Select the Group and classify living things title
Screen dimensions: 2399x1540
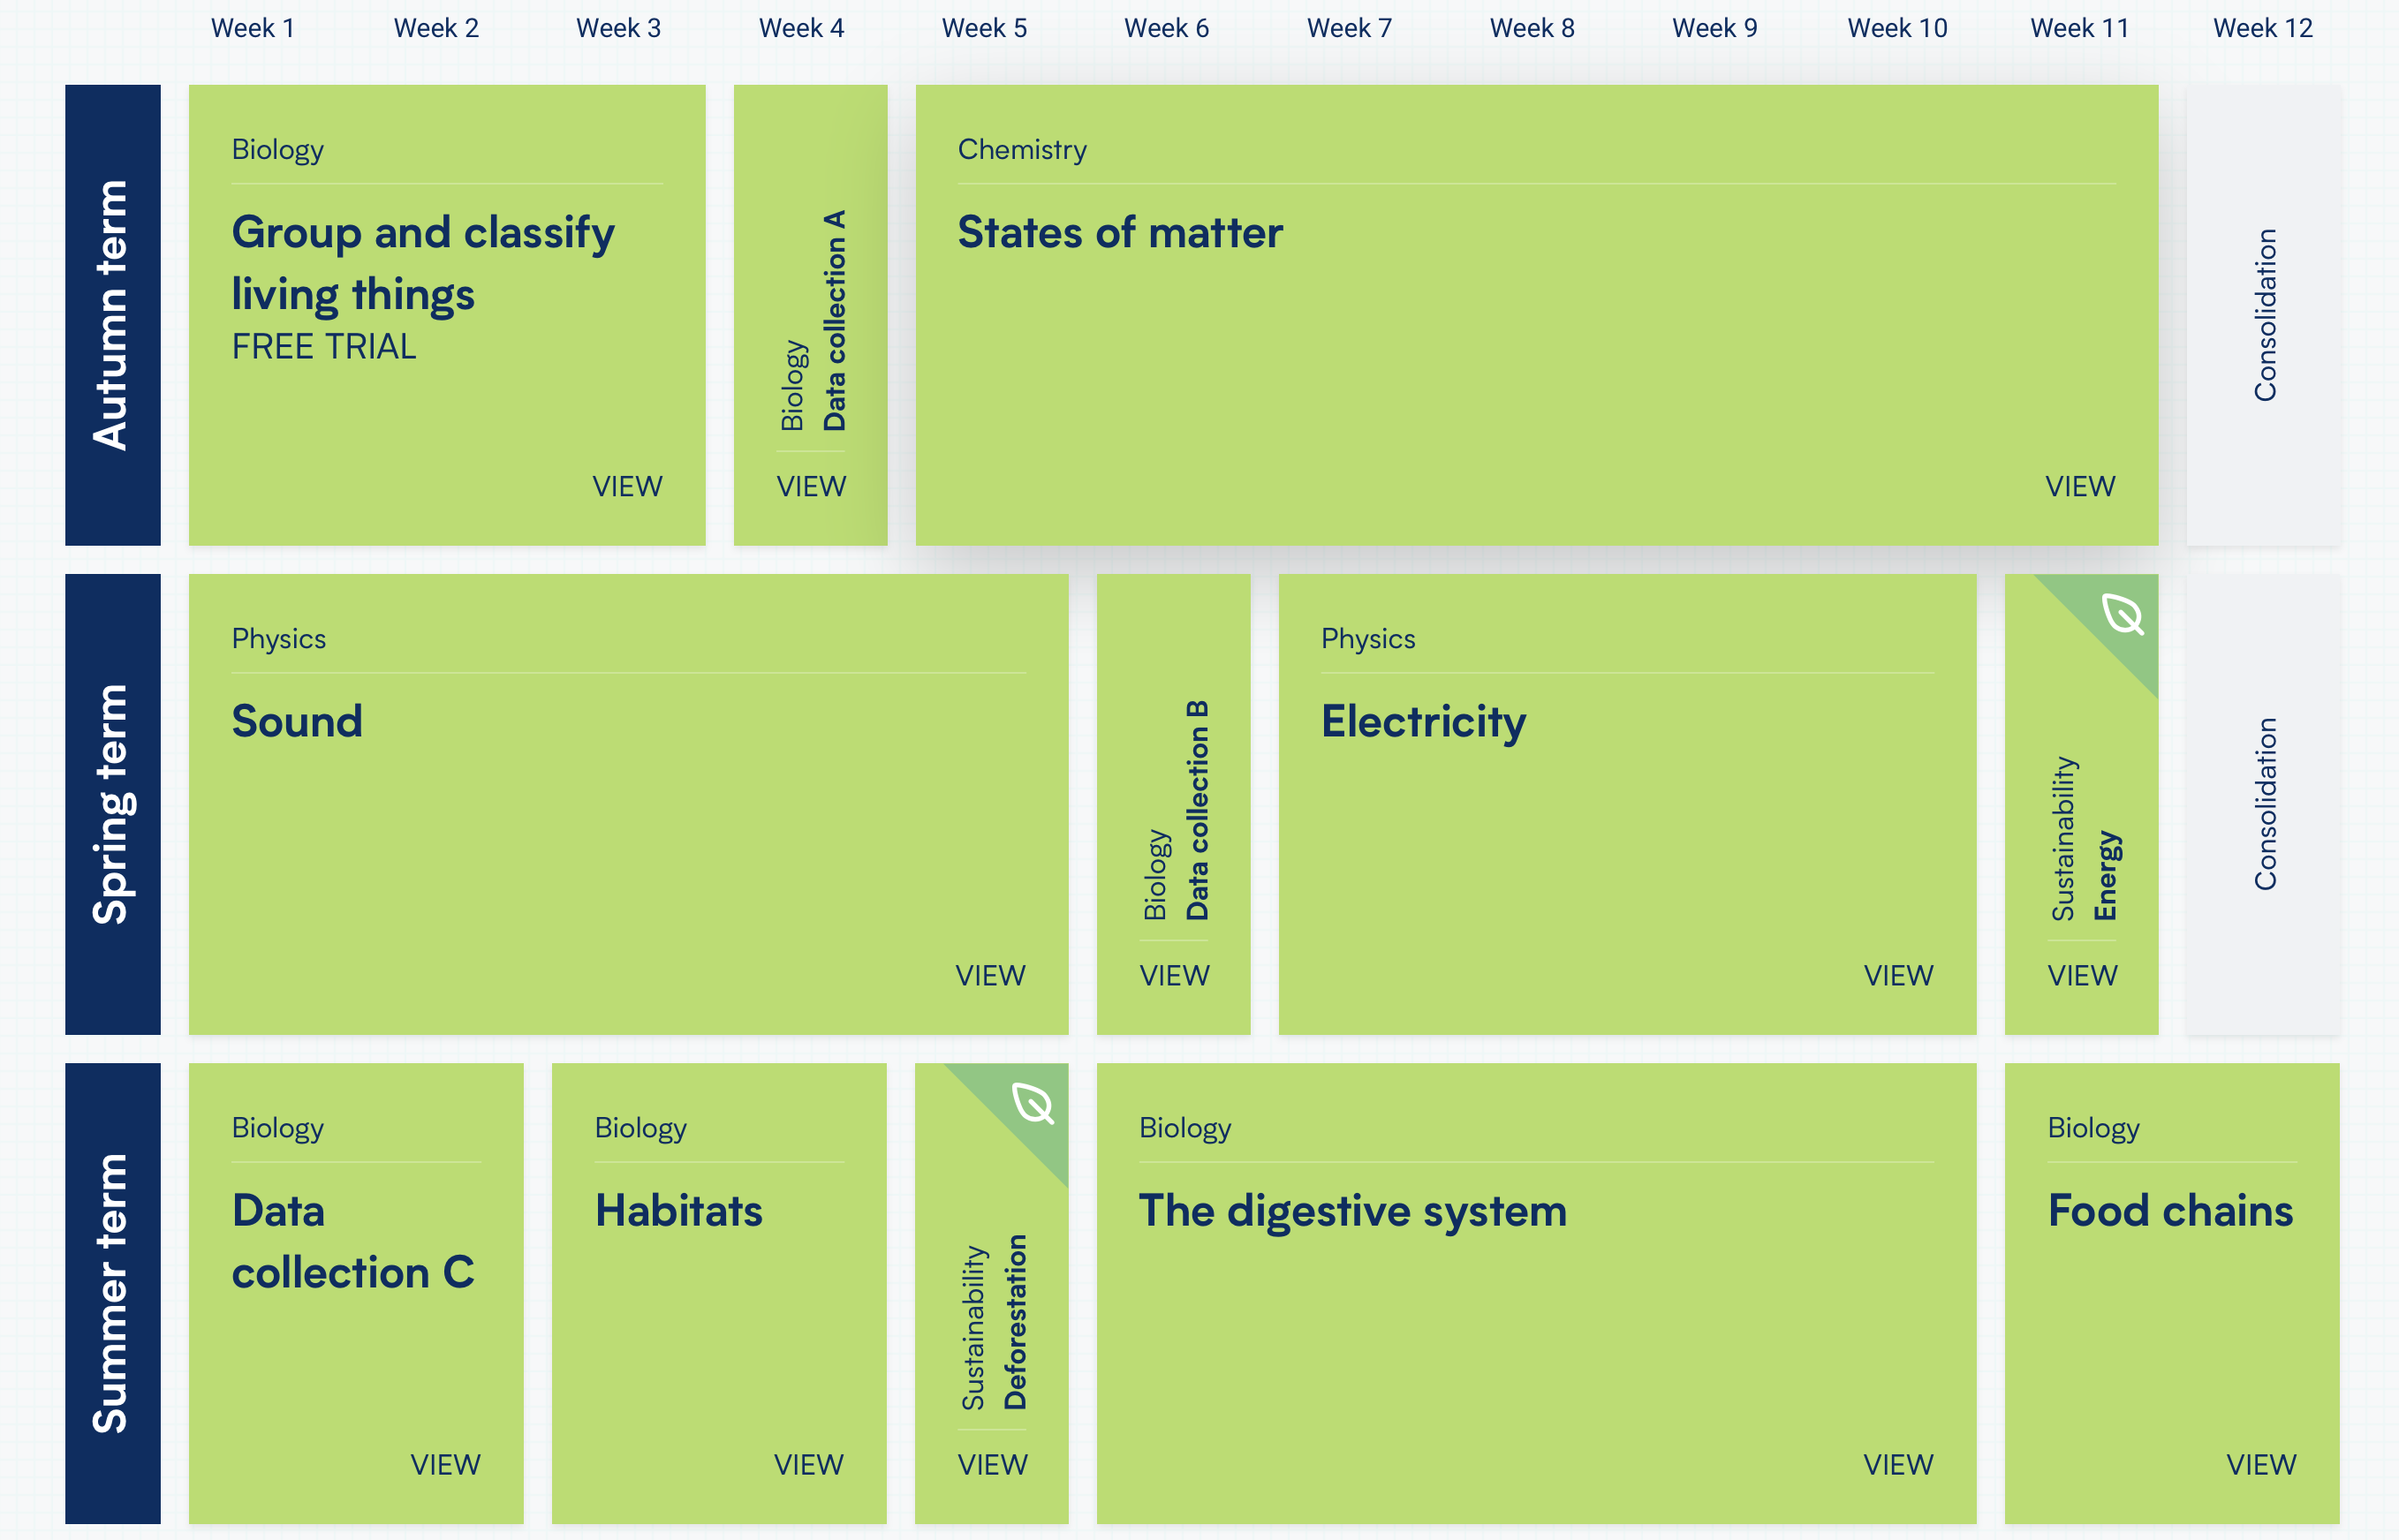423,264
